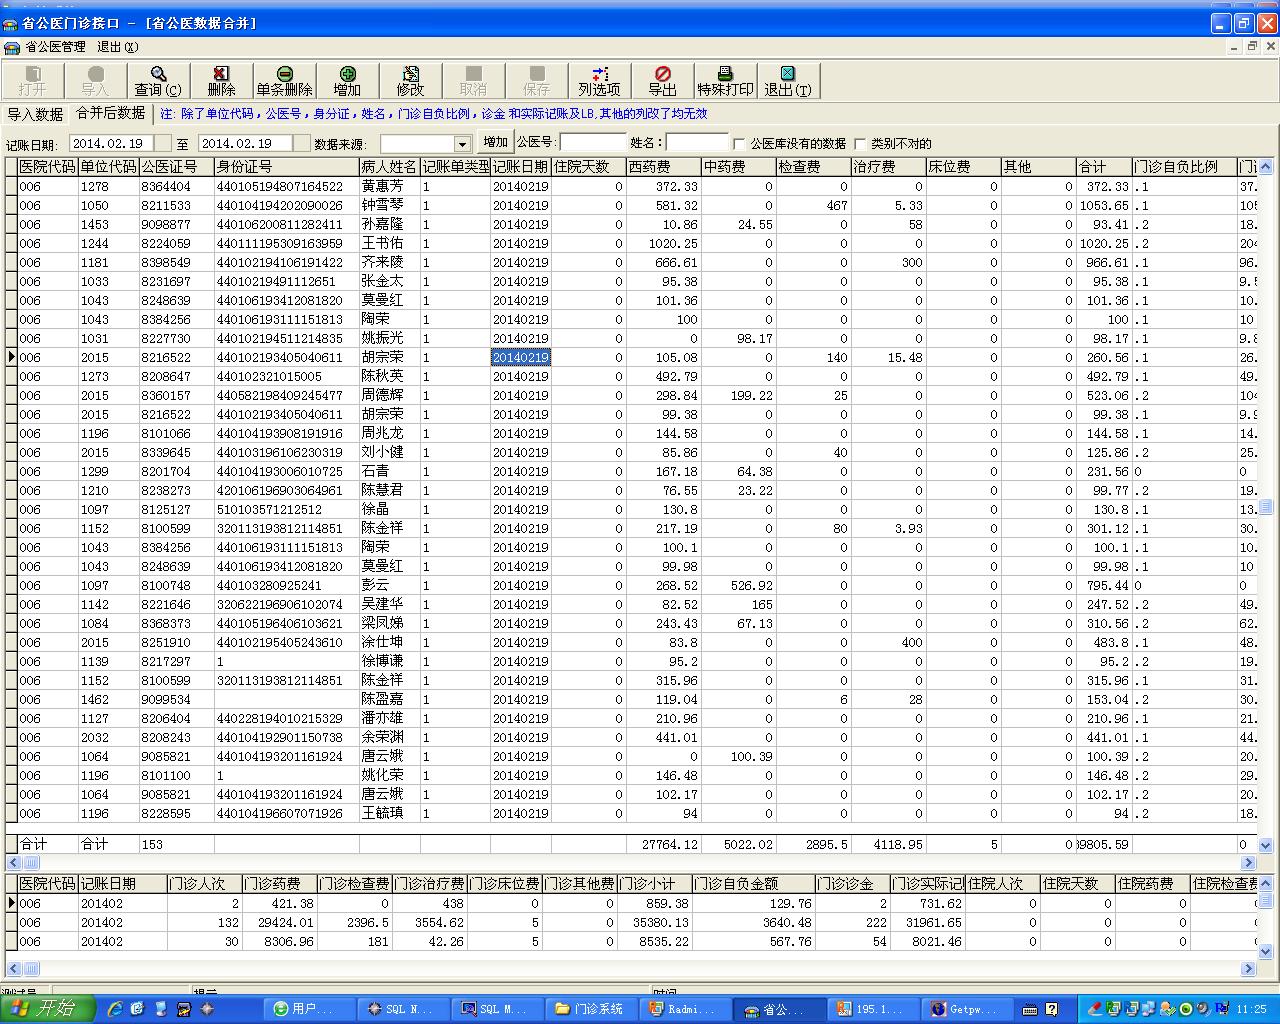Expand the 数据来源 dropdown list
Image resolution: width=1280 pixels, height=1024 pixels.
click(462, 144)
